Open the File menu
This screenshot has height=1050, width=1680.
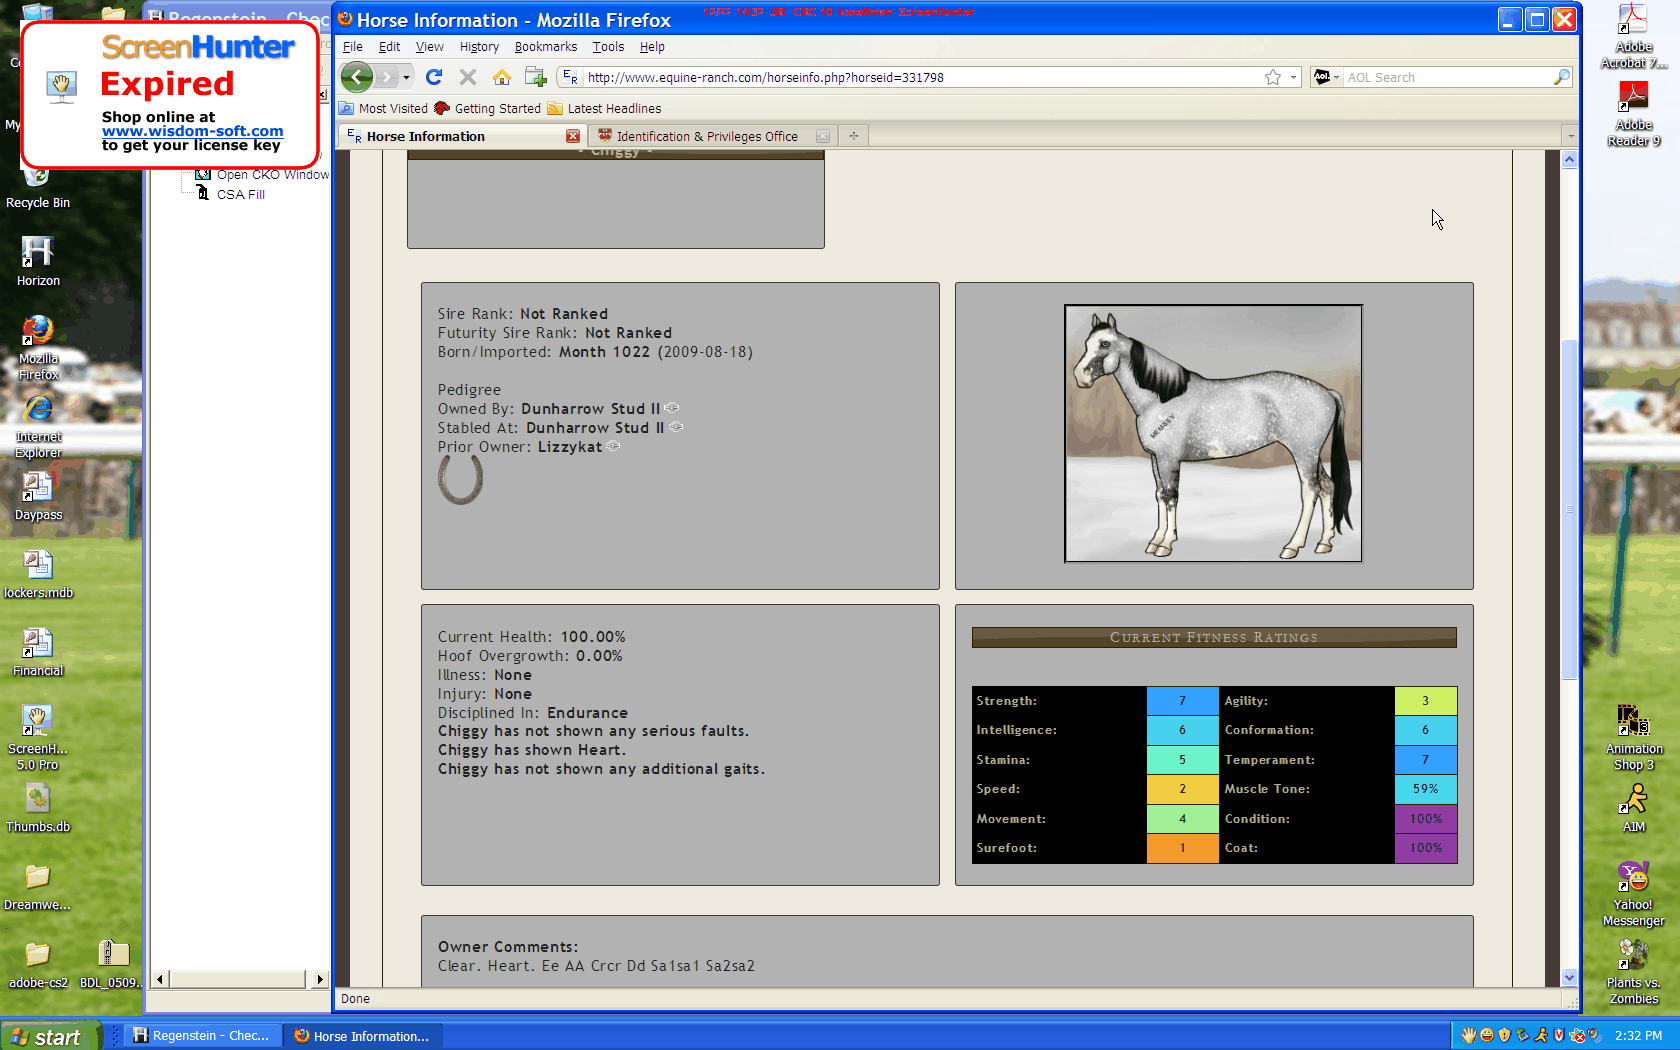(353, 47)
